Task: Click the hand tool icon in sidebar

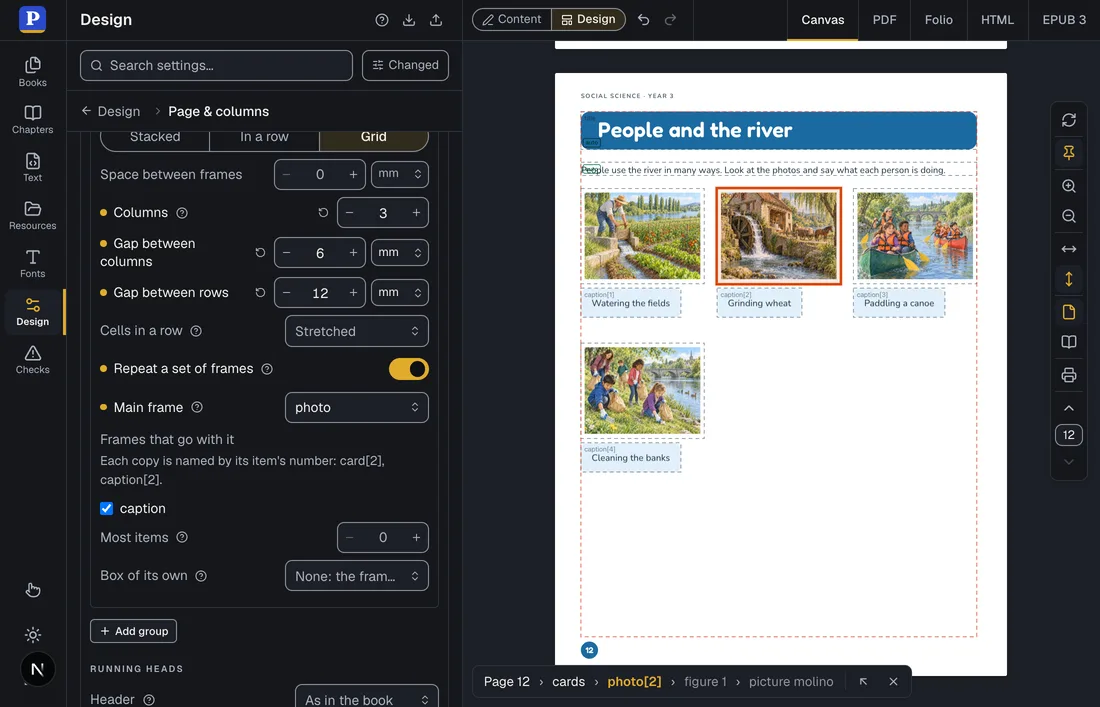Action: click(32, 590)
